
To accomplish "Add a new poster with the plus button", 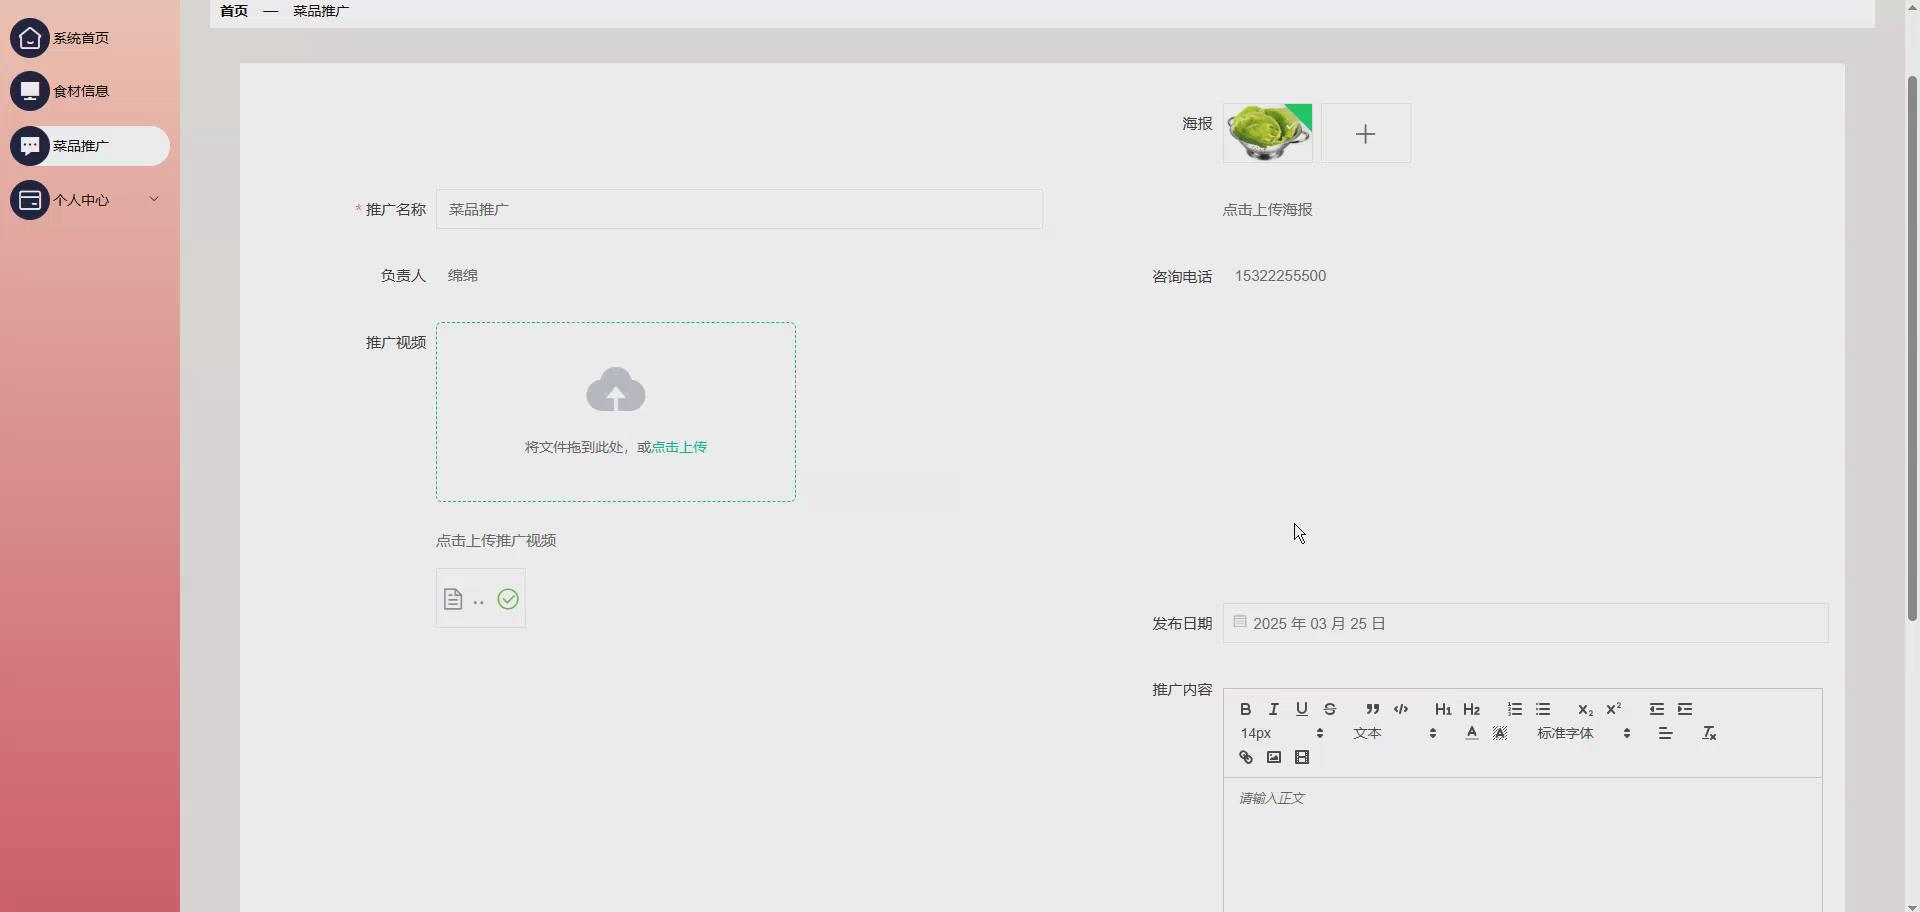I will point(1366,133).
